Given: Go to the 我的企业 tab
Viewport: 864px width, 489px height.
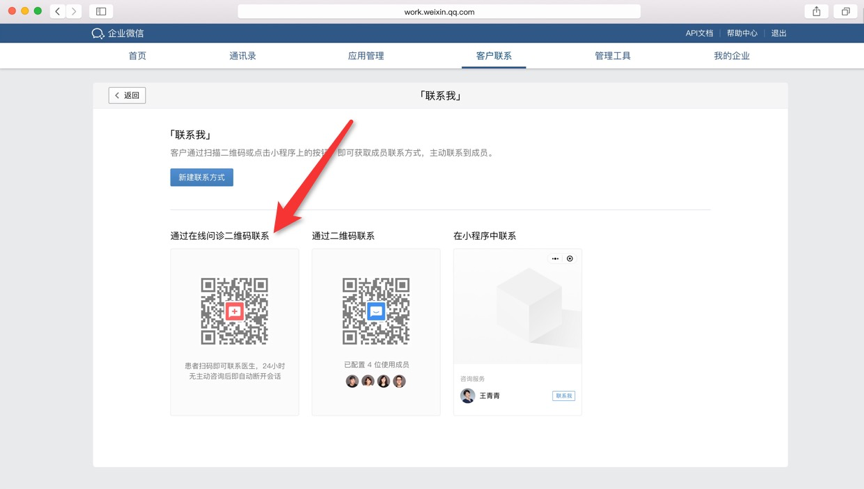Looking at the screenshot, I should 732,56.
